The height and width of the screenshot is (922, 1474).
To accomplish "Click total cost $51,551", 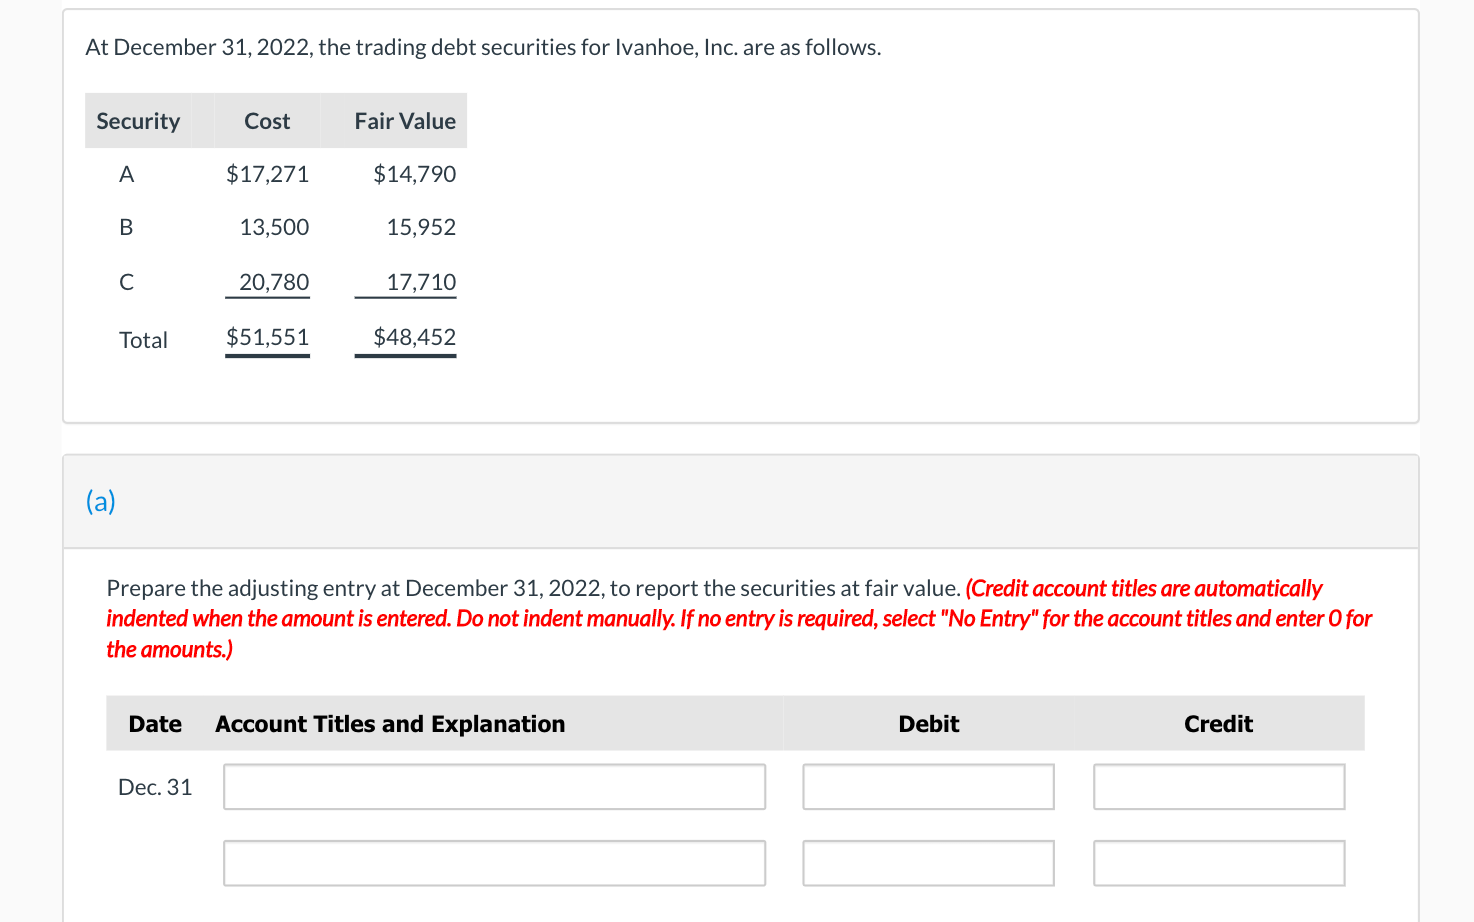I will (267, 337).
